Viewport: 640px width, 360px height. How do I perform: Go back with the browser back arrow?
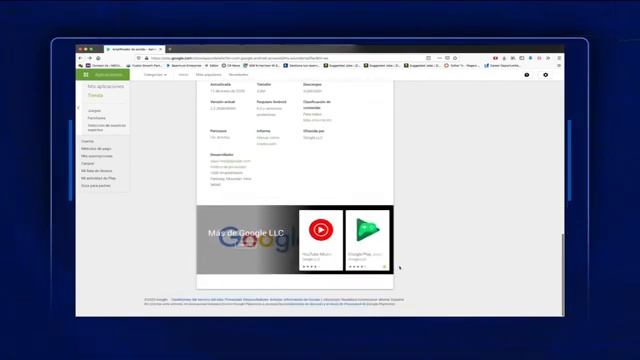click(x=80, y=58)
